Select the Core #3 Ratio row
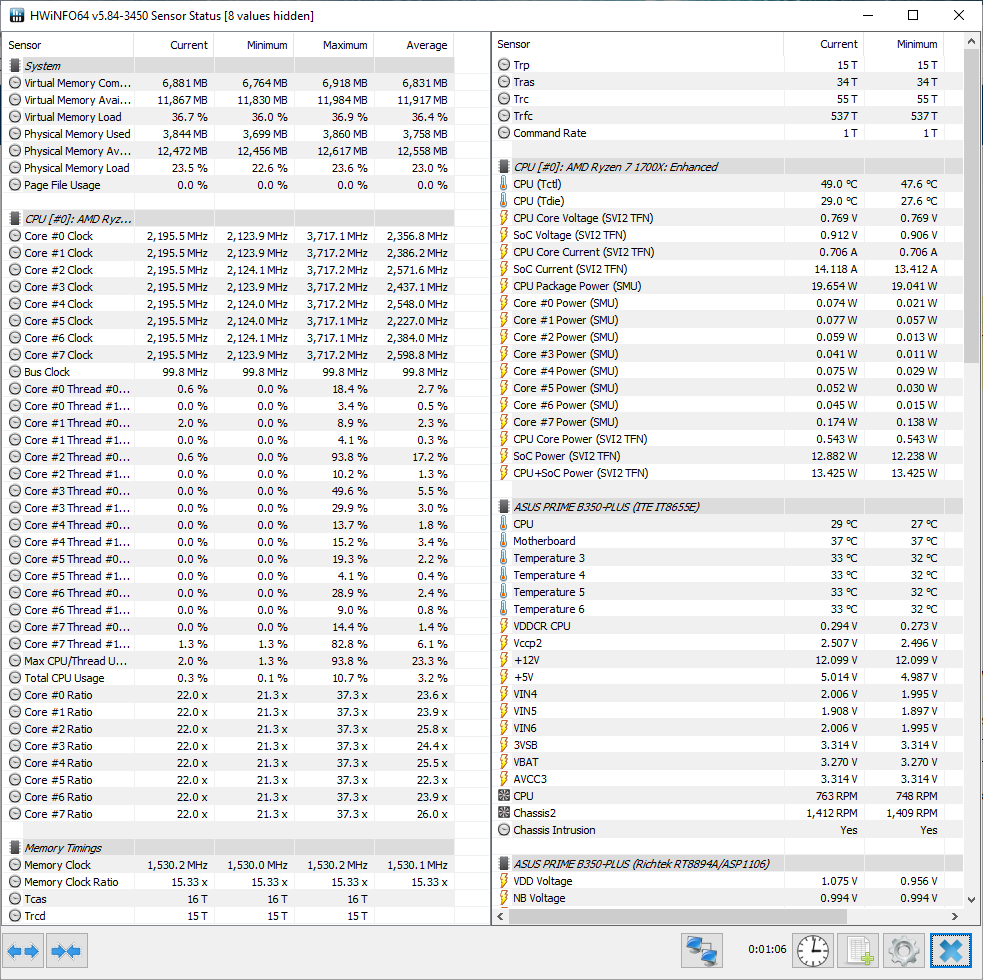Image resolution: width=983 pixels, height=980 pixels. 228,746
